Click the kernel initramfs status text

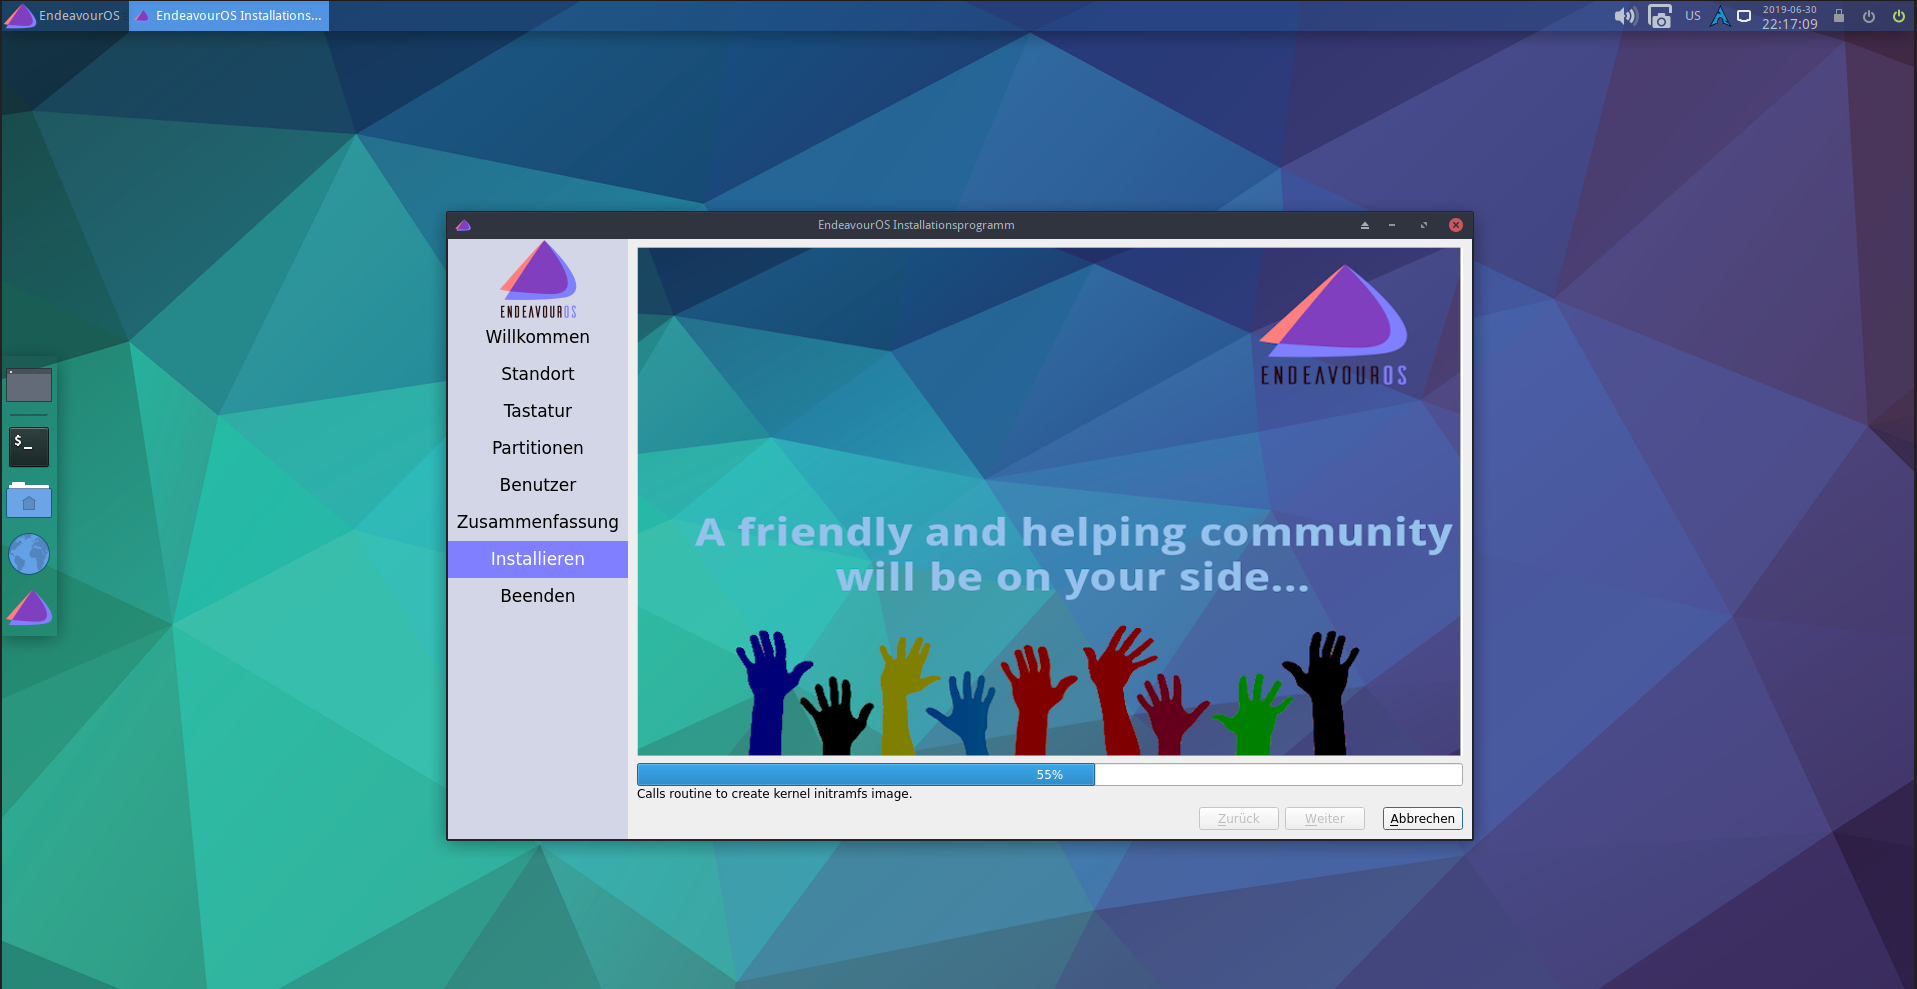pos(775,794)
